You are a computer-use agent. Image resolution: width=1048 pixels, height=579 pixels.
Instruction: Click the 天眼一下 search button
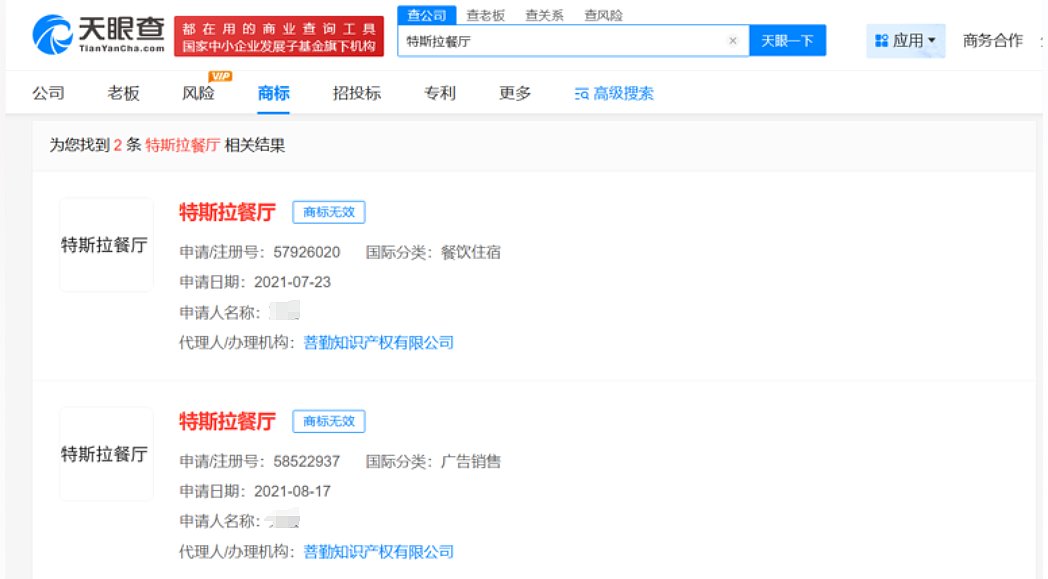pos(787,41)
